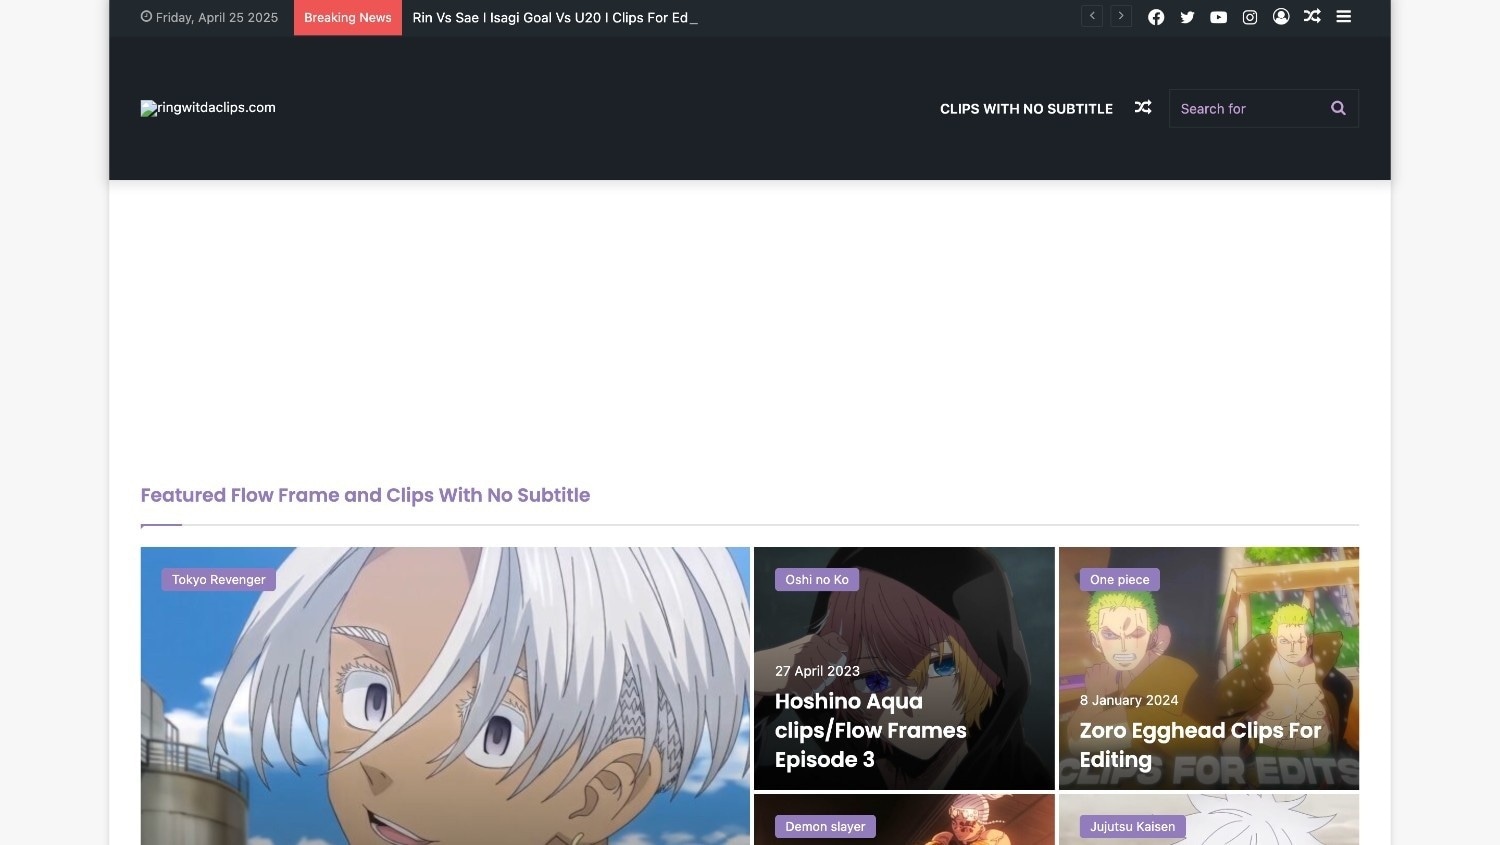Screen dimensions: 1500x845
Task: Open the Twitter social icon
Action: click(1187, 17)
